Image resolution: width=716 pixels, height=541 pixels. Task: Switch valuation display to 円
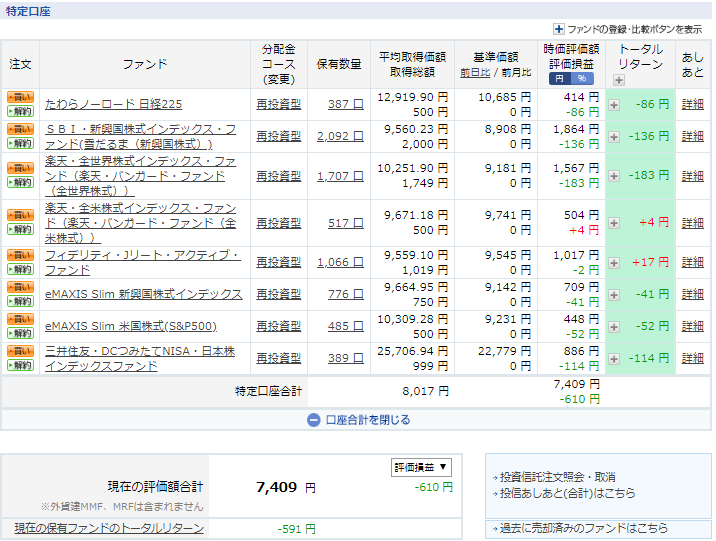click(x=558, y=79)
